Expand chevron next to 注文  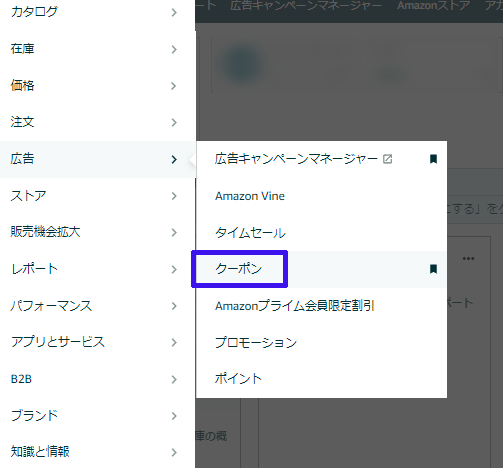[174, 123]
